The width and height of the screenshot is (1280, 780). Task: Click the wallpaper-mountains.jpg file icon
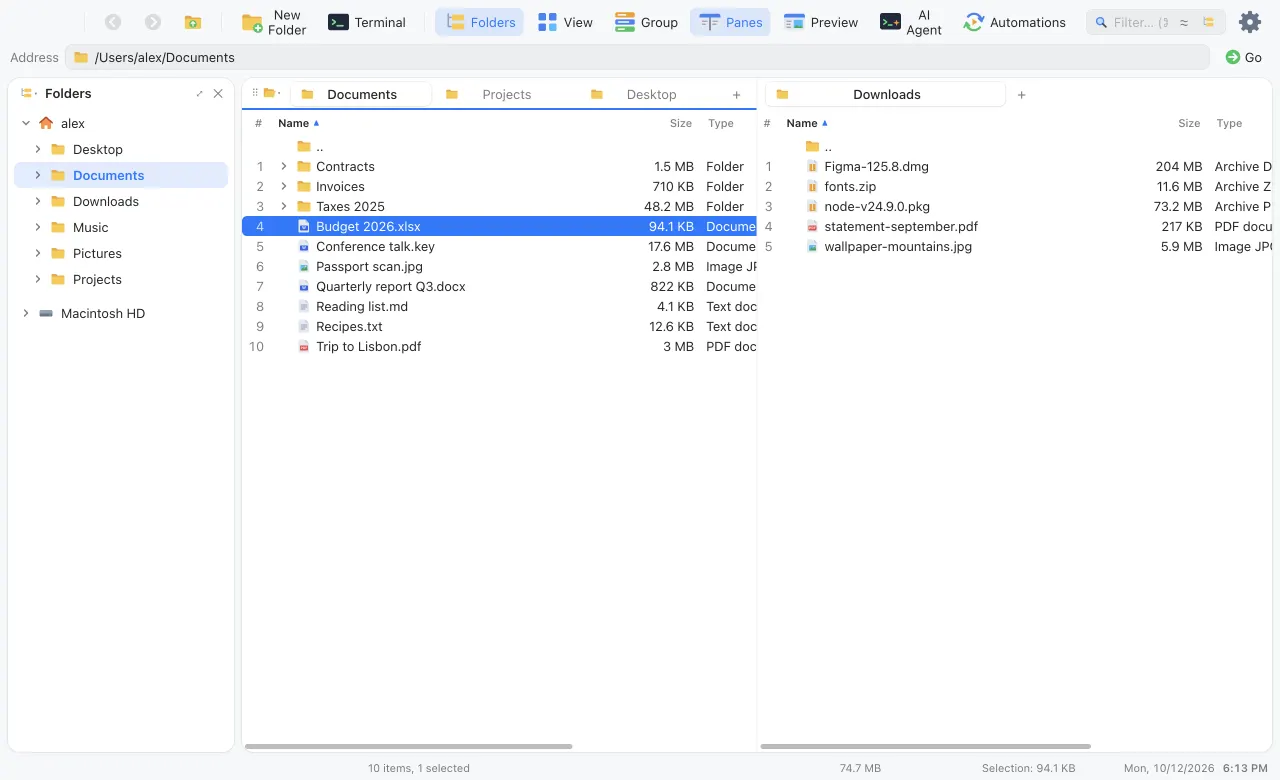[813, 246]
